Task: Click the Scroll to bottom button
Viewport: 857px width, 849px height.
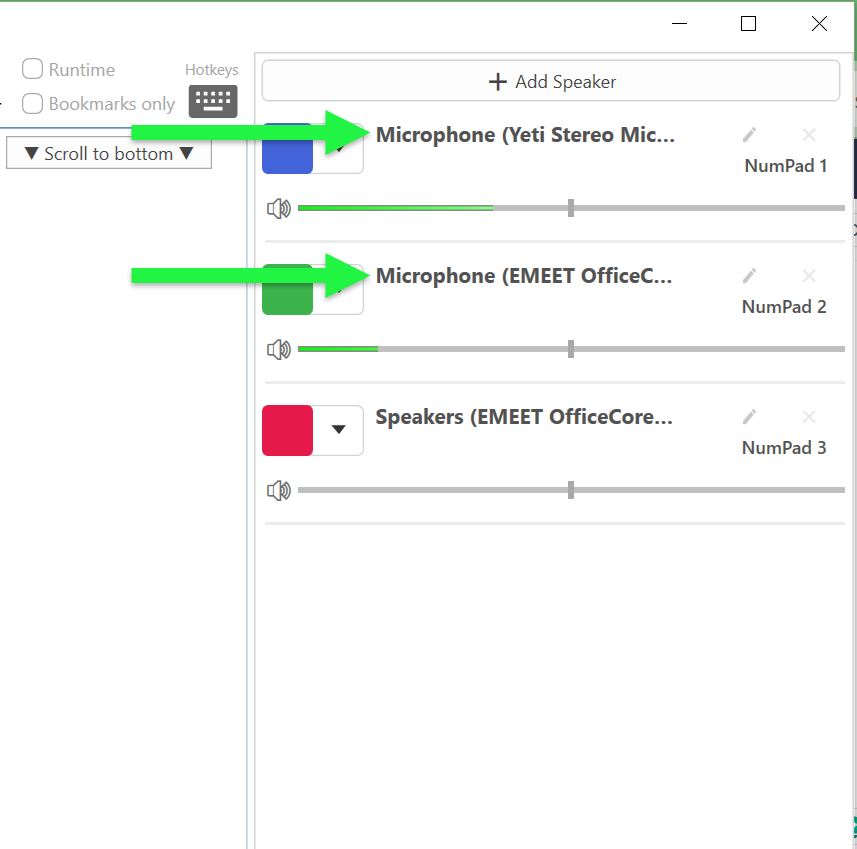Action: pyautogui.click(x=109, y=153)
